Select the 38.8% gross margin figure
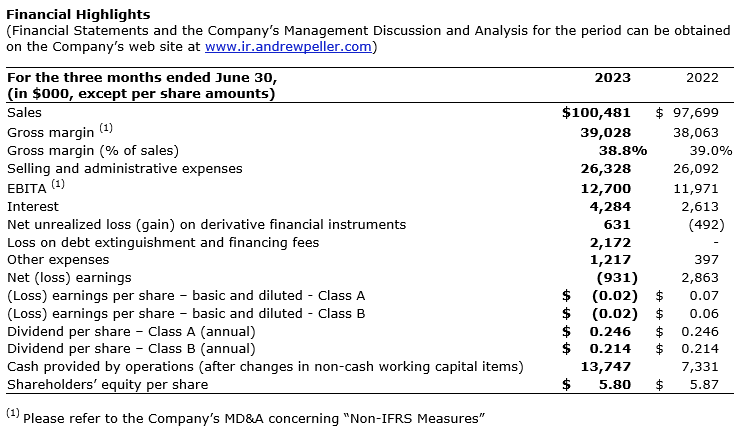The width and height of the screenshot is (751, 432). [x=625, y=150]
